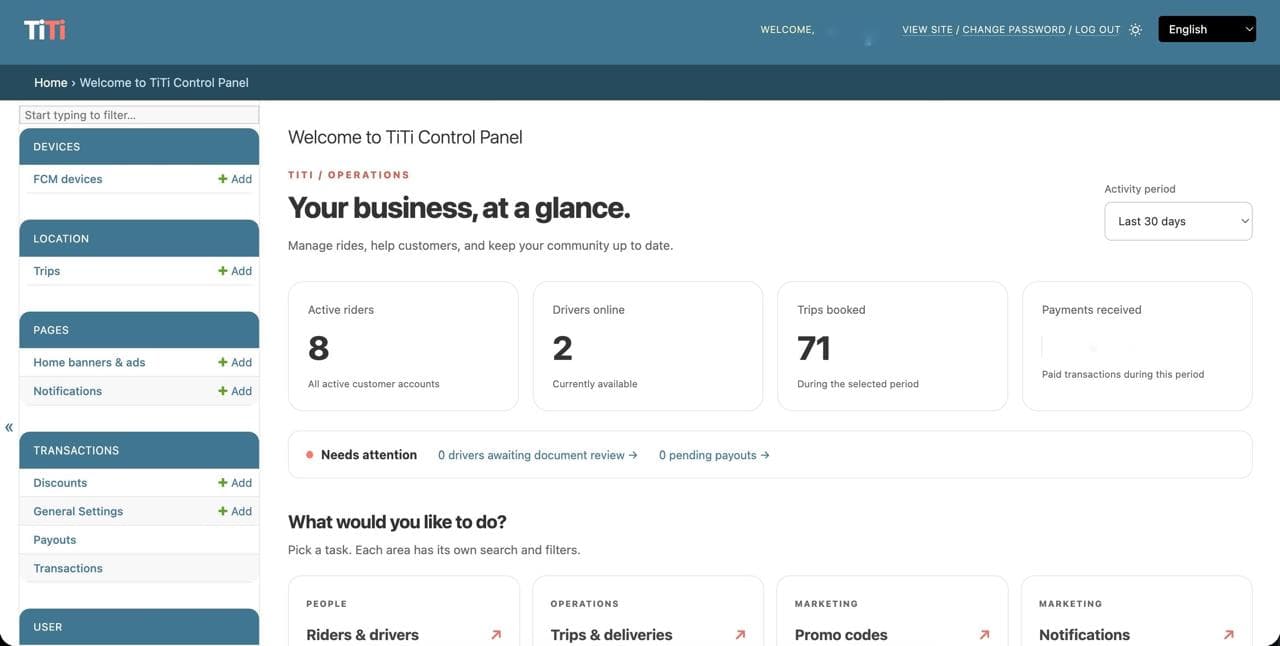Click the Log Out link
The image size is (1280, 646).
(1097, 30)
